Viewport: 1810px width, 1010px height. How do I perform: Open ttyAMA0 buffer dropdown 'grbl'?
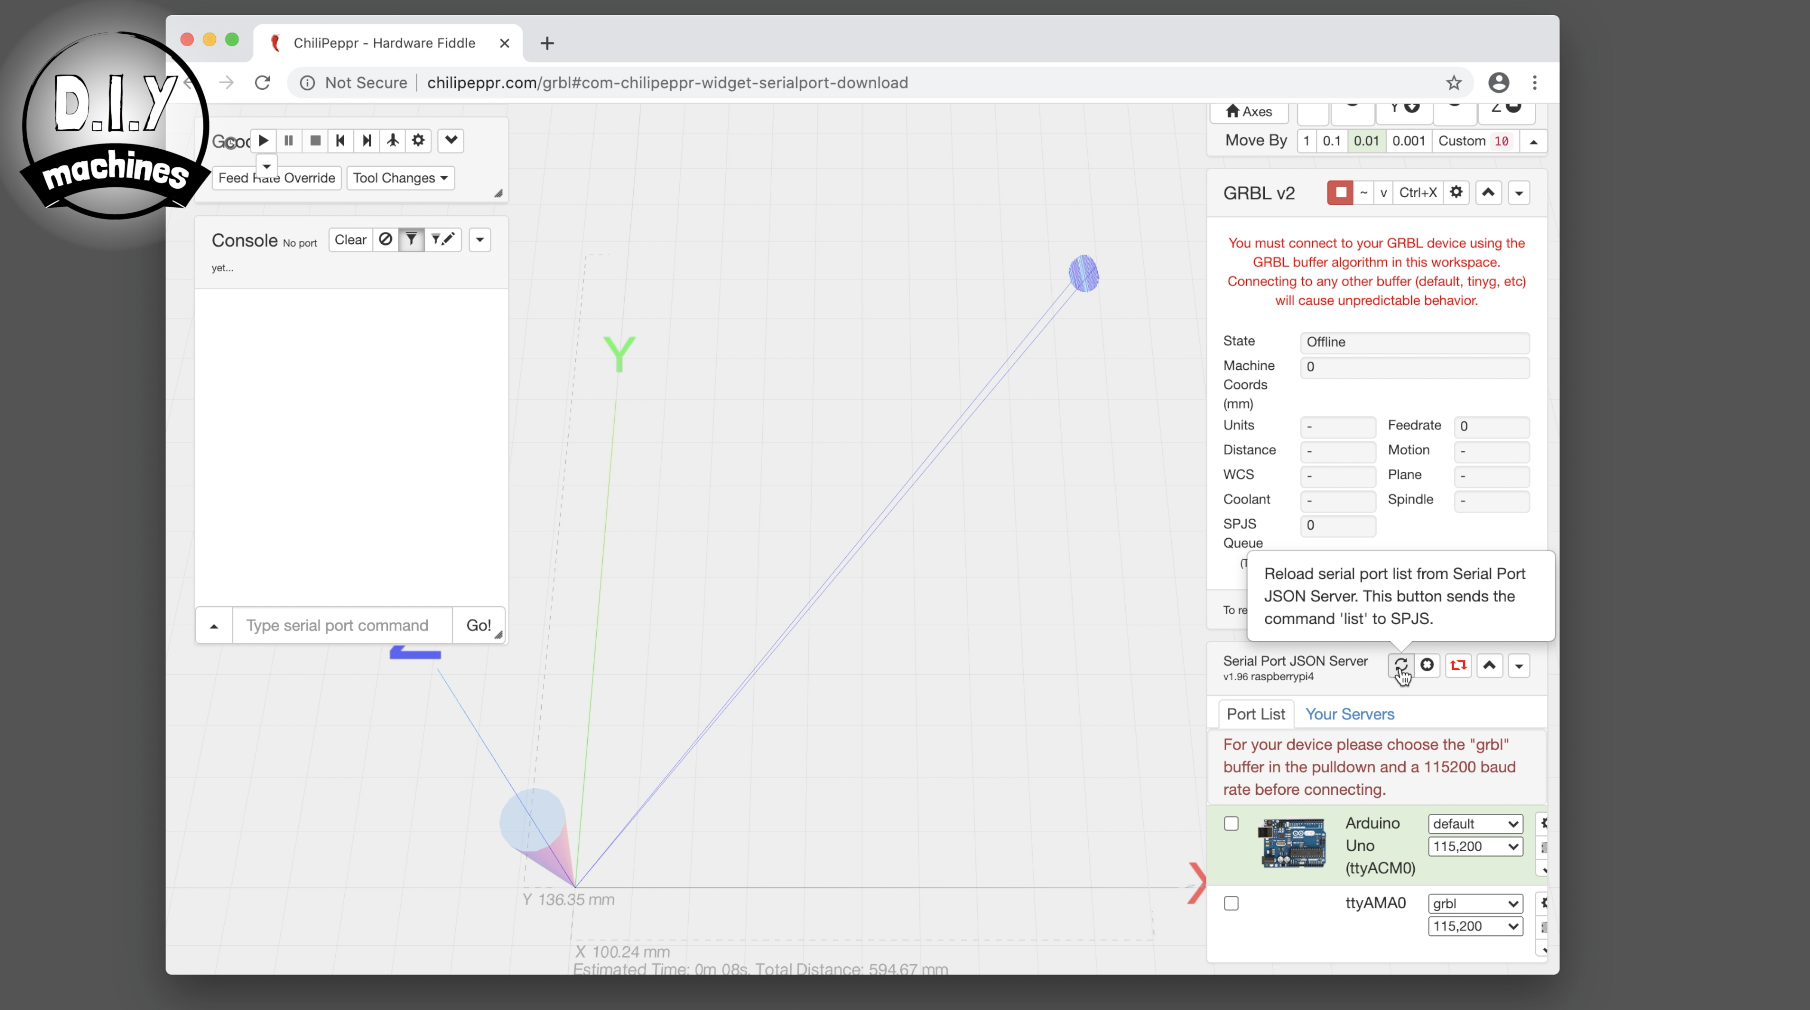coord(1475,904)
